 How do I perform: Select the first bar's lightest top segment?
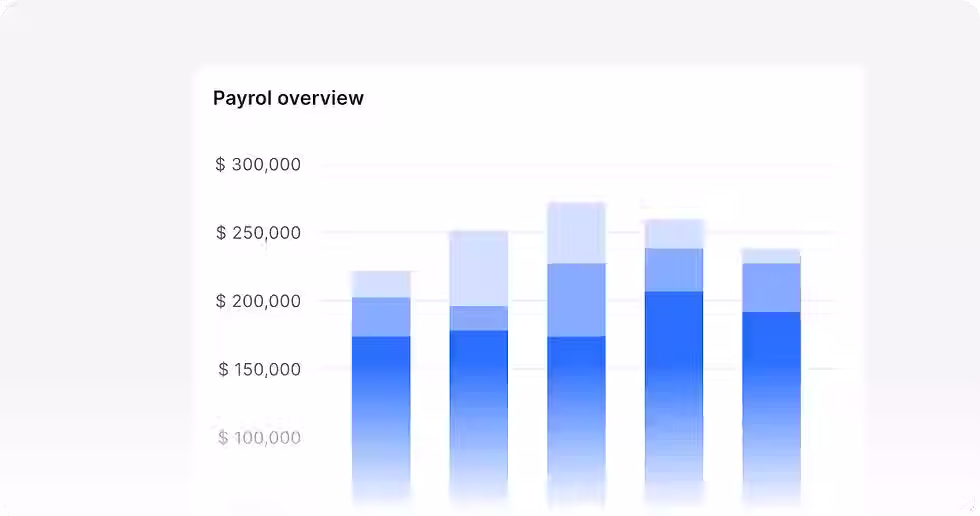[381, 284]
